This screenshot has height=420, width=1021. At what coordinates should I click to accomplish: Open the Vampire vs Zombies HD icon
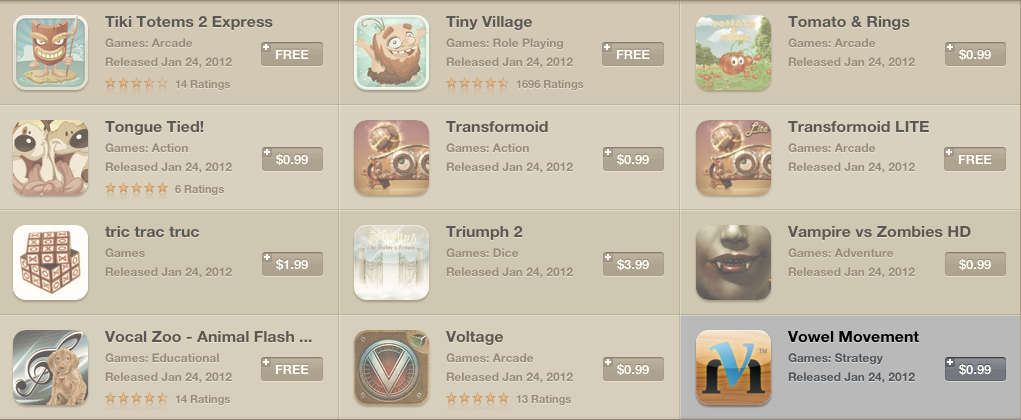(733, 262)
